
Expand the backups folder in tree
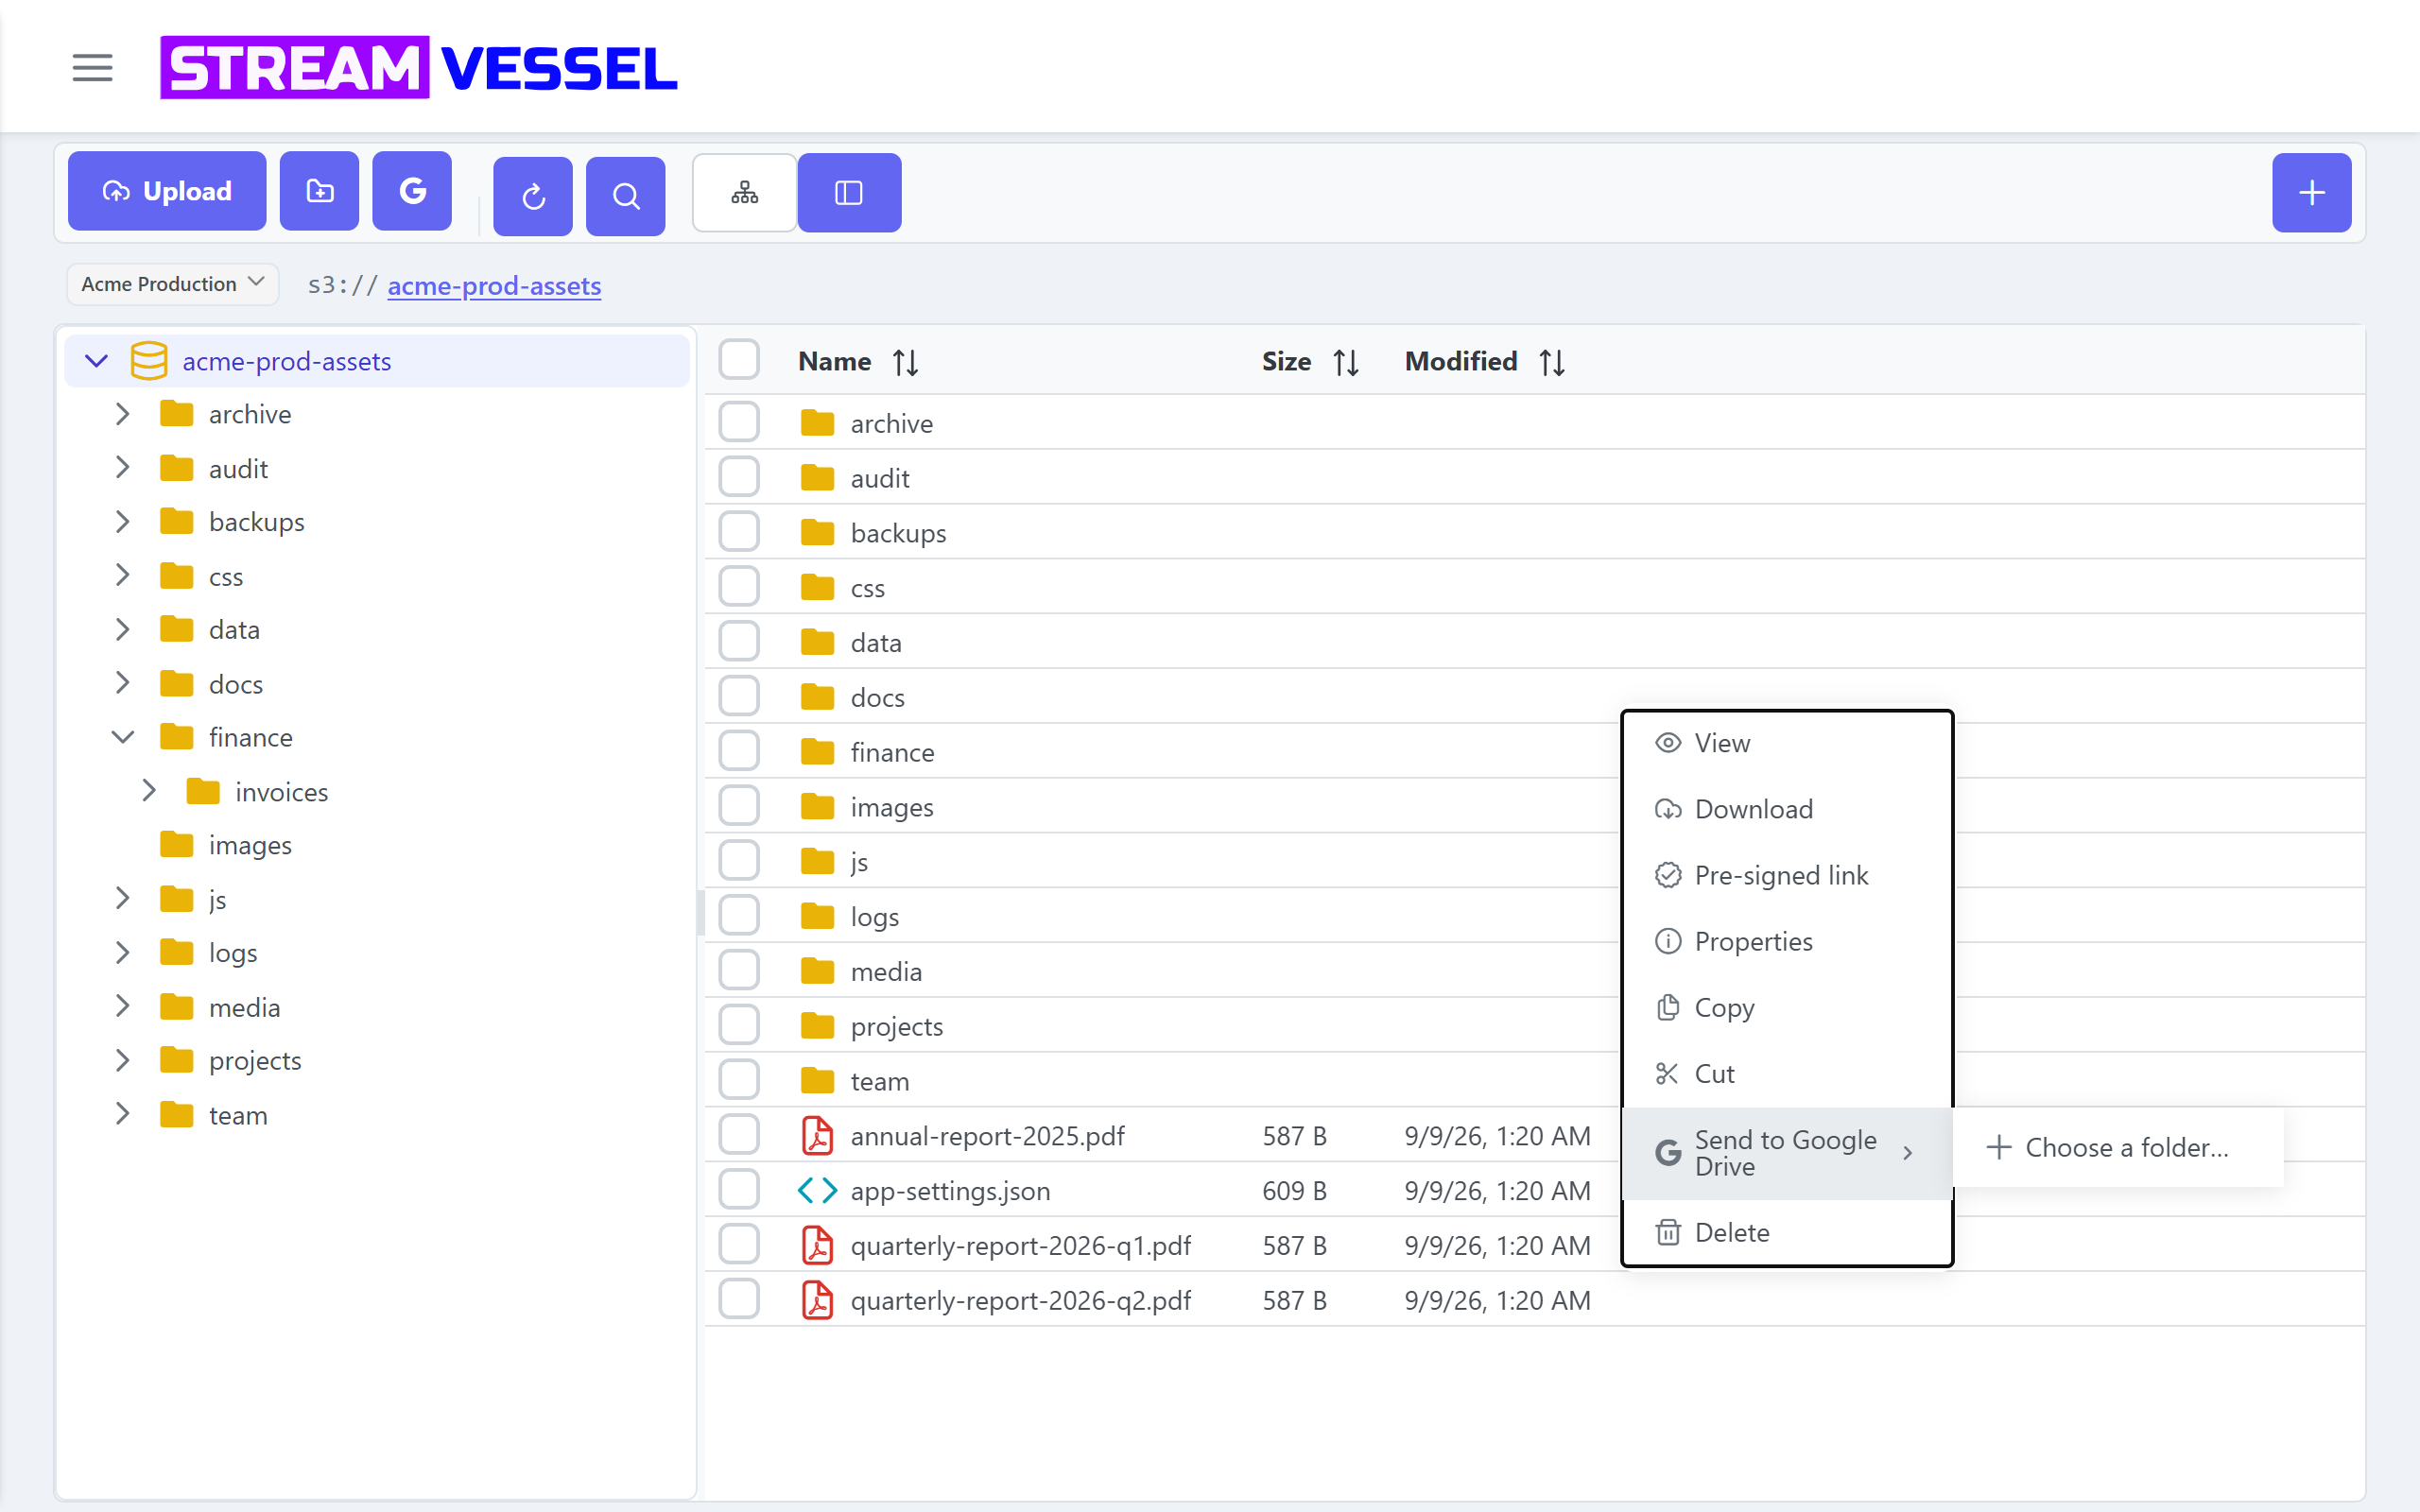(122, 522)
